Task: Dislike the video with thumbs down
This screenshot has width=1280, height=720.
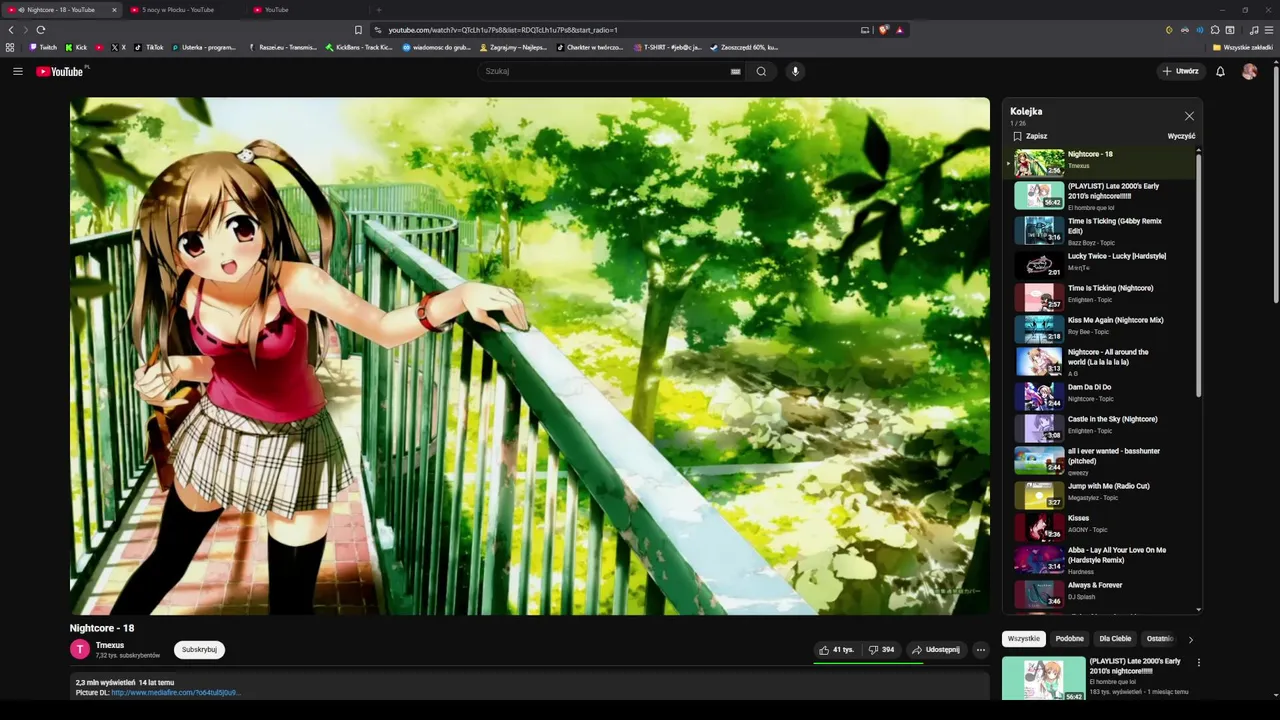Action: (x=881, y=650)
